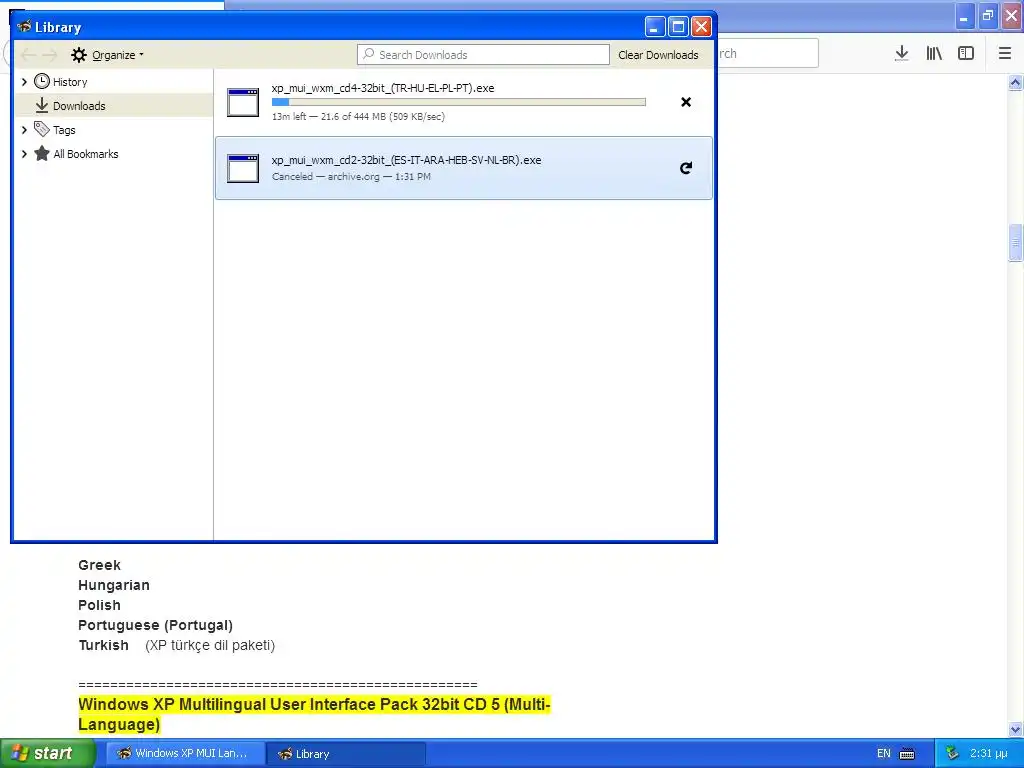Retry the canceled cd2-32bit download
Image resolution: width=1024 pixels, height=768 pixels.
[686, 168]
